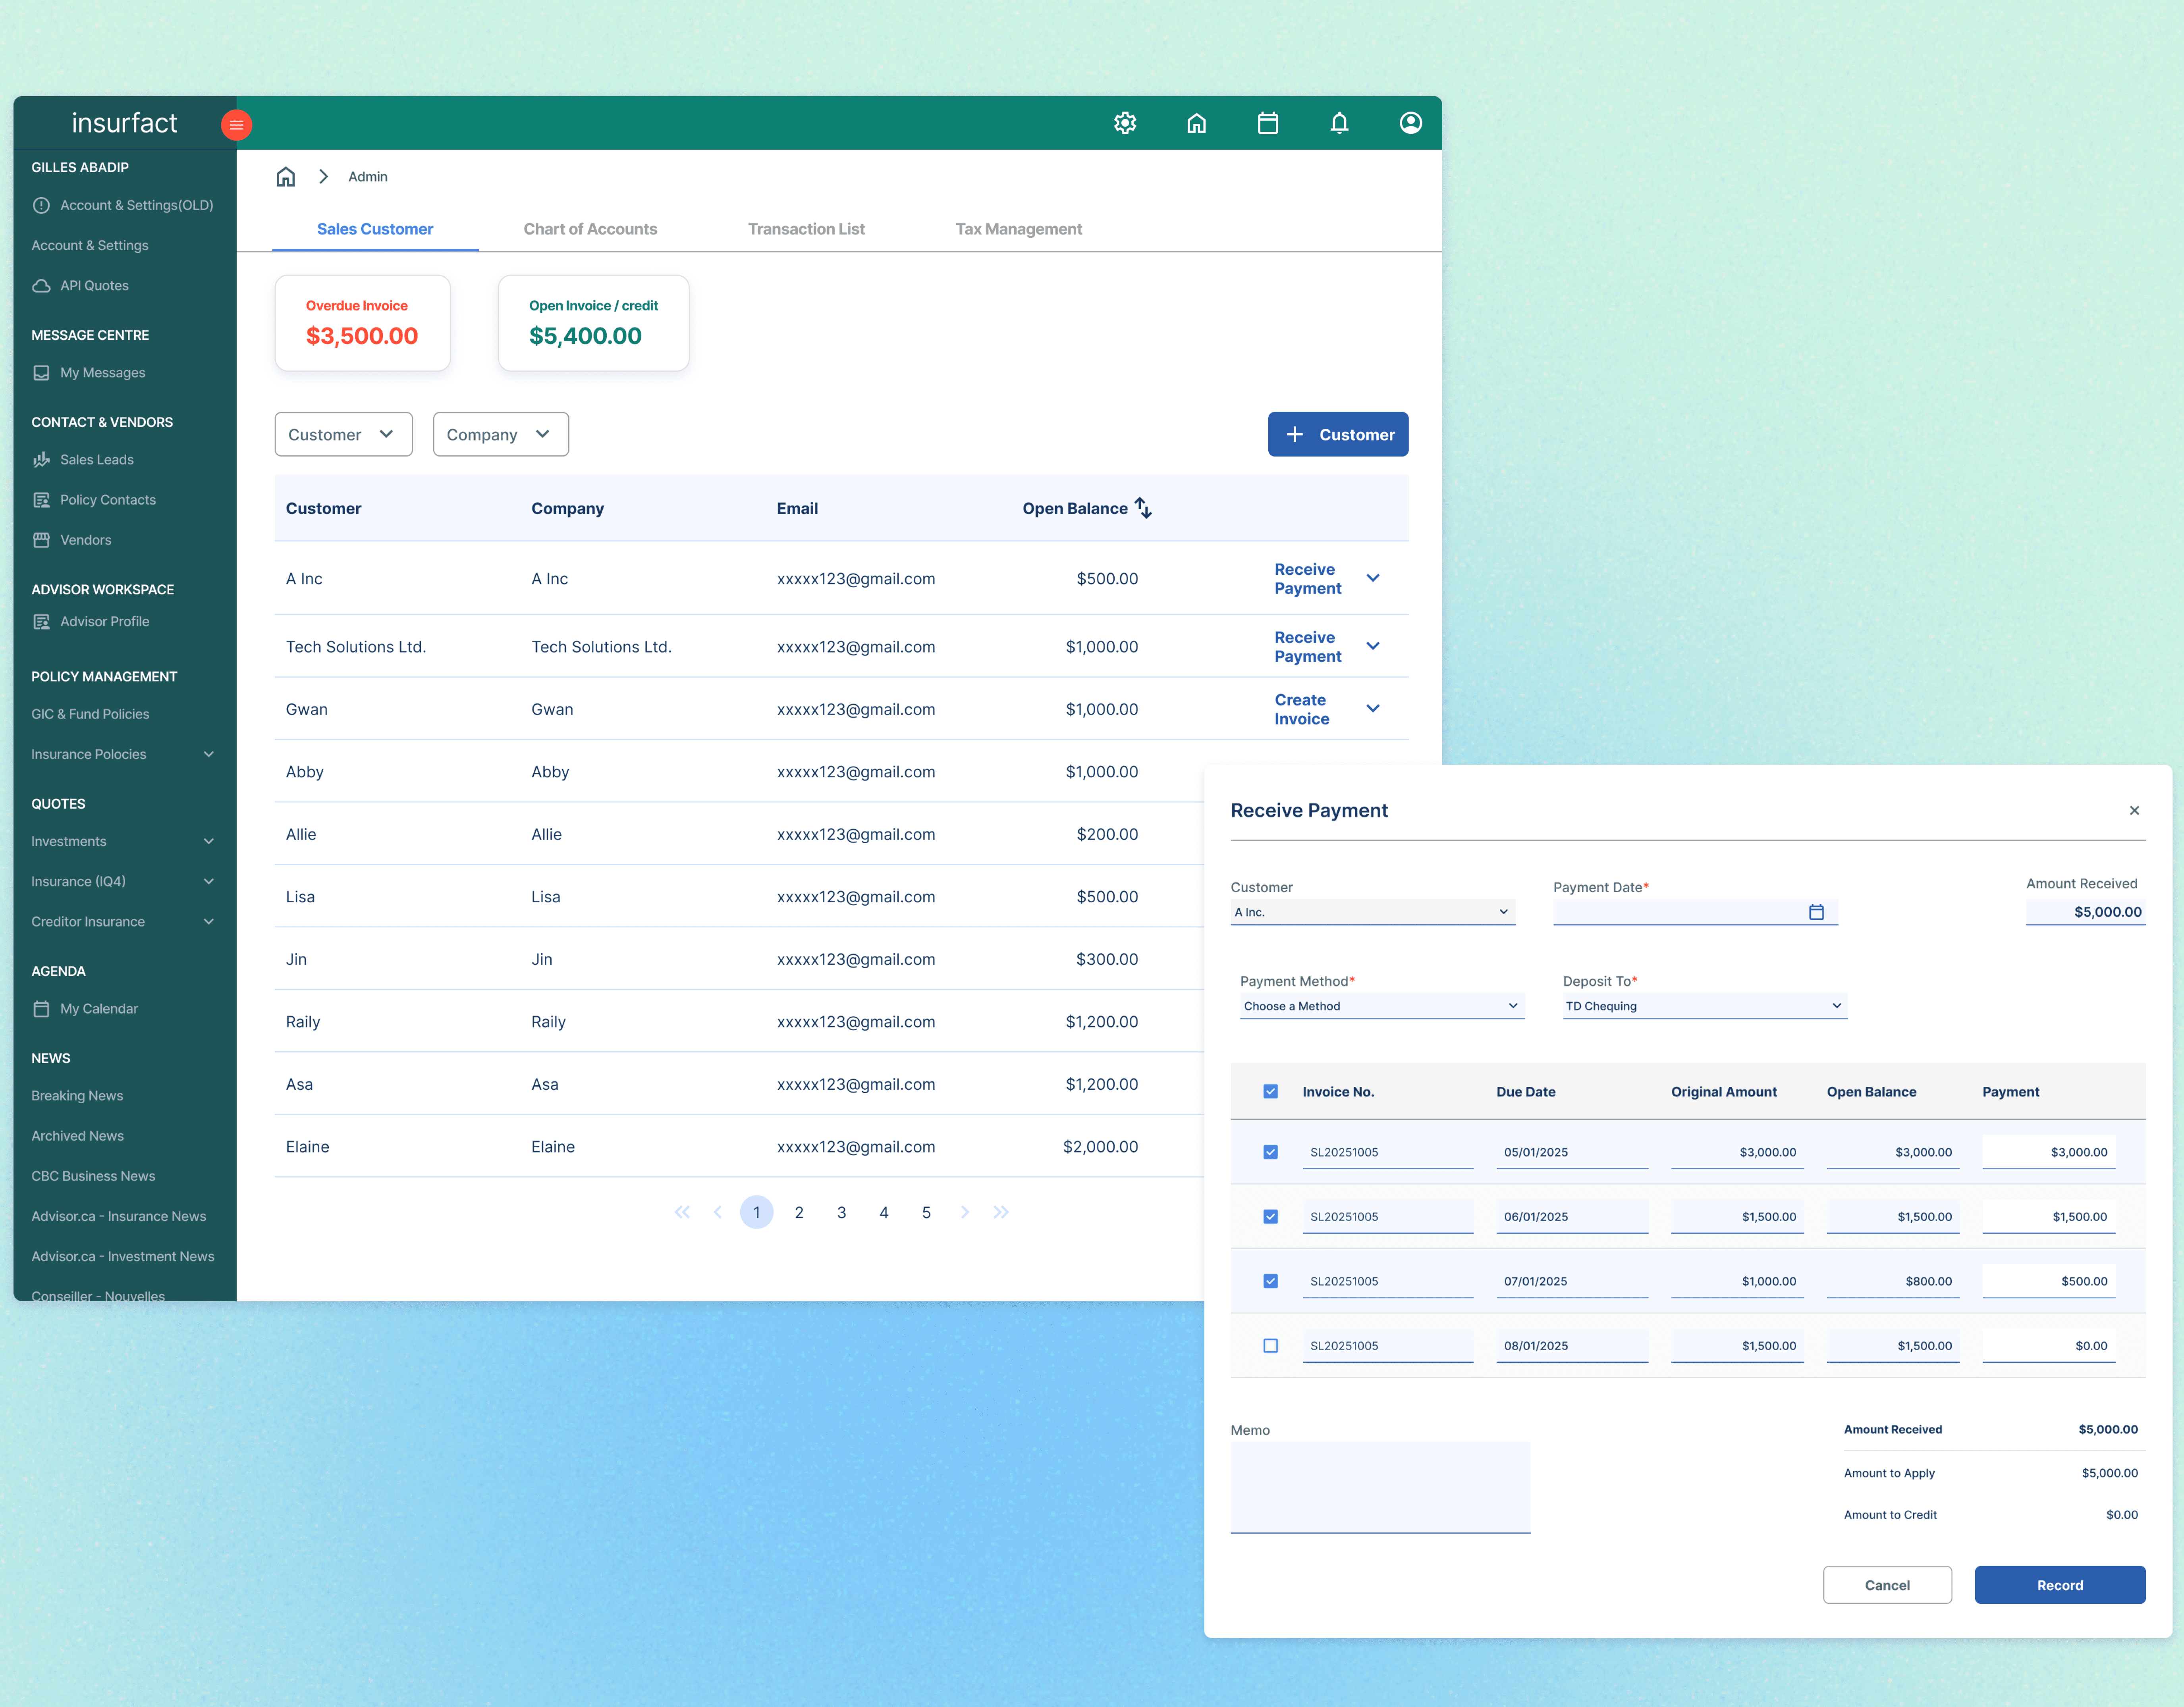Expand Insurance (IQ4) sidebar section
2184x1707 pixels.
click(122, 881)
